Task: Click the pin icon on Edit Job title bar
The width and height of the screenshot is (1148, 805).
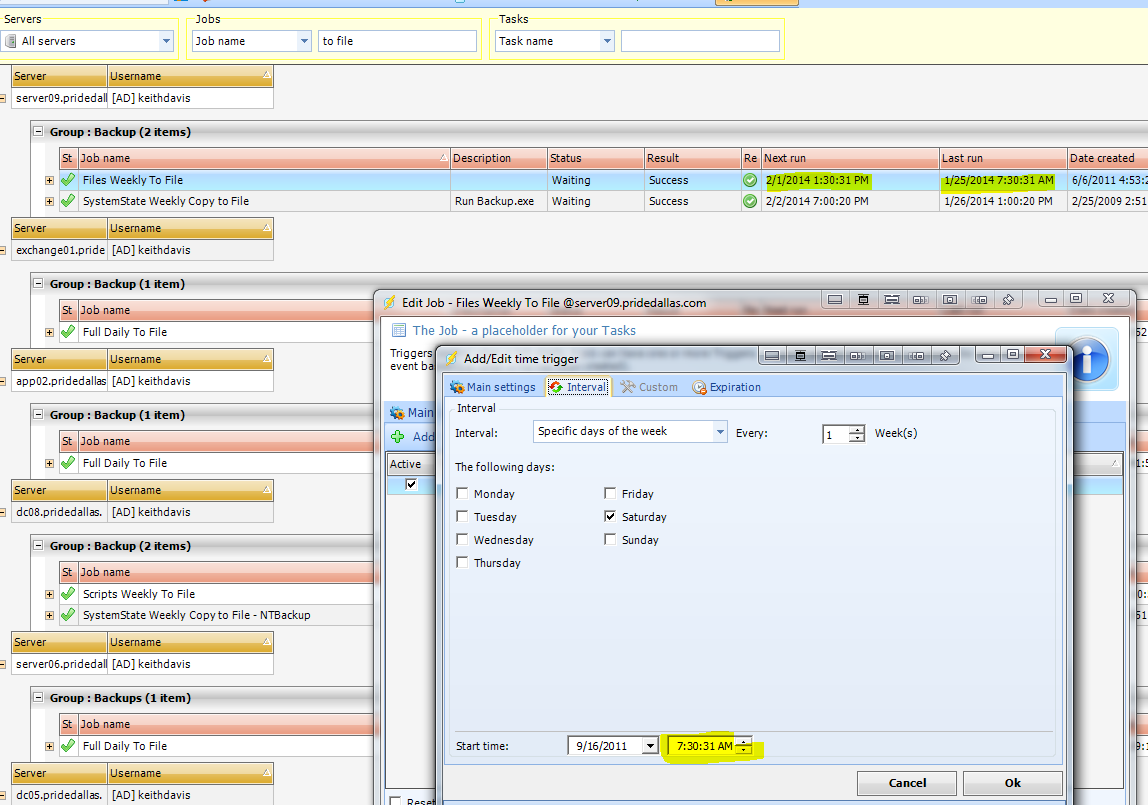Action: (1008, 299)
